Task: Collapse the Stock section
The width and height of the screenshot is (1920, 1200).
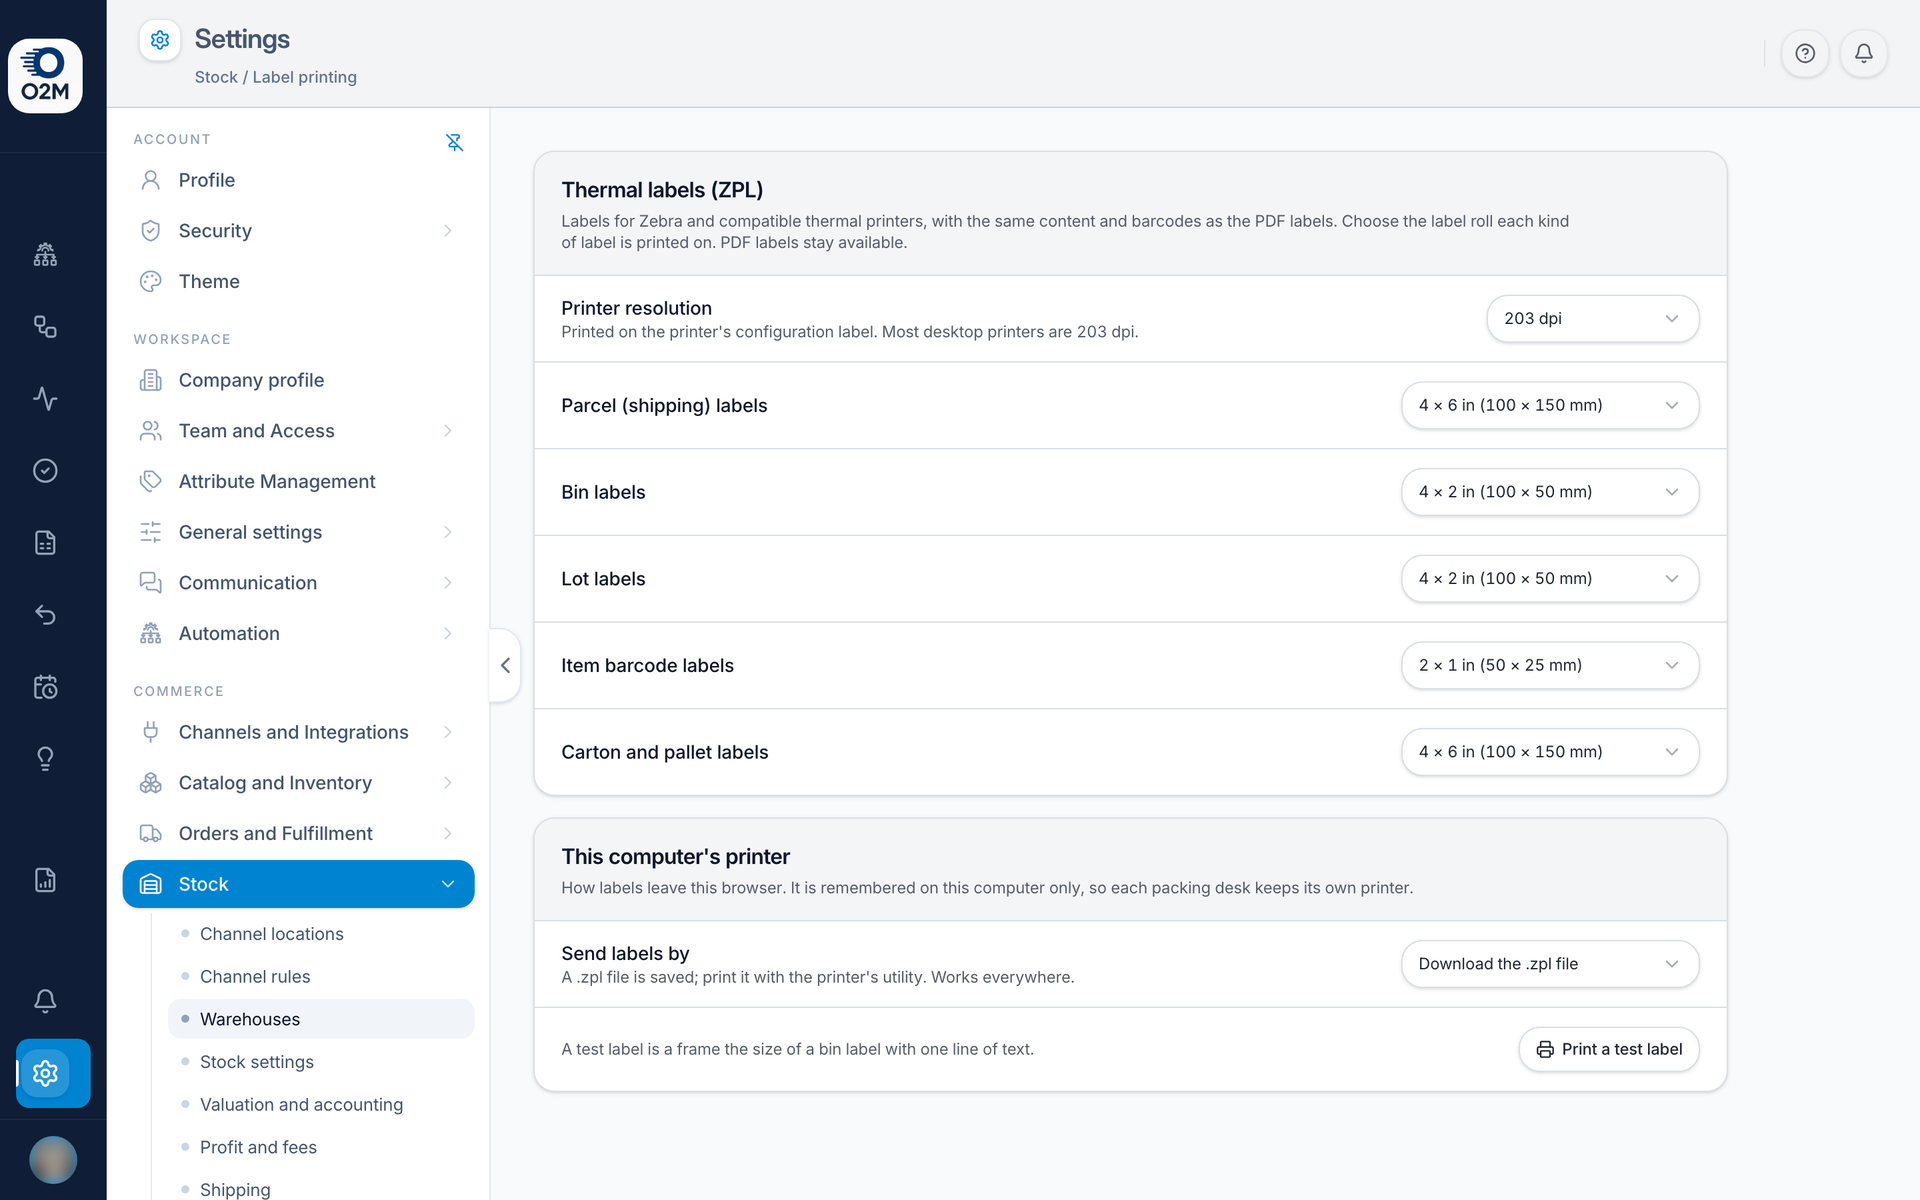Action: (x=298, y=884)
